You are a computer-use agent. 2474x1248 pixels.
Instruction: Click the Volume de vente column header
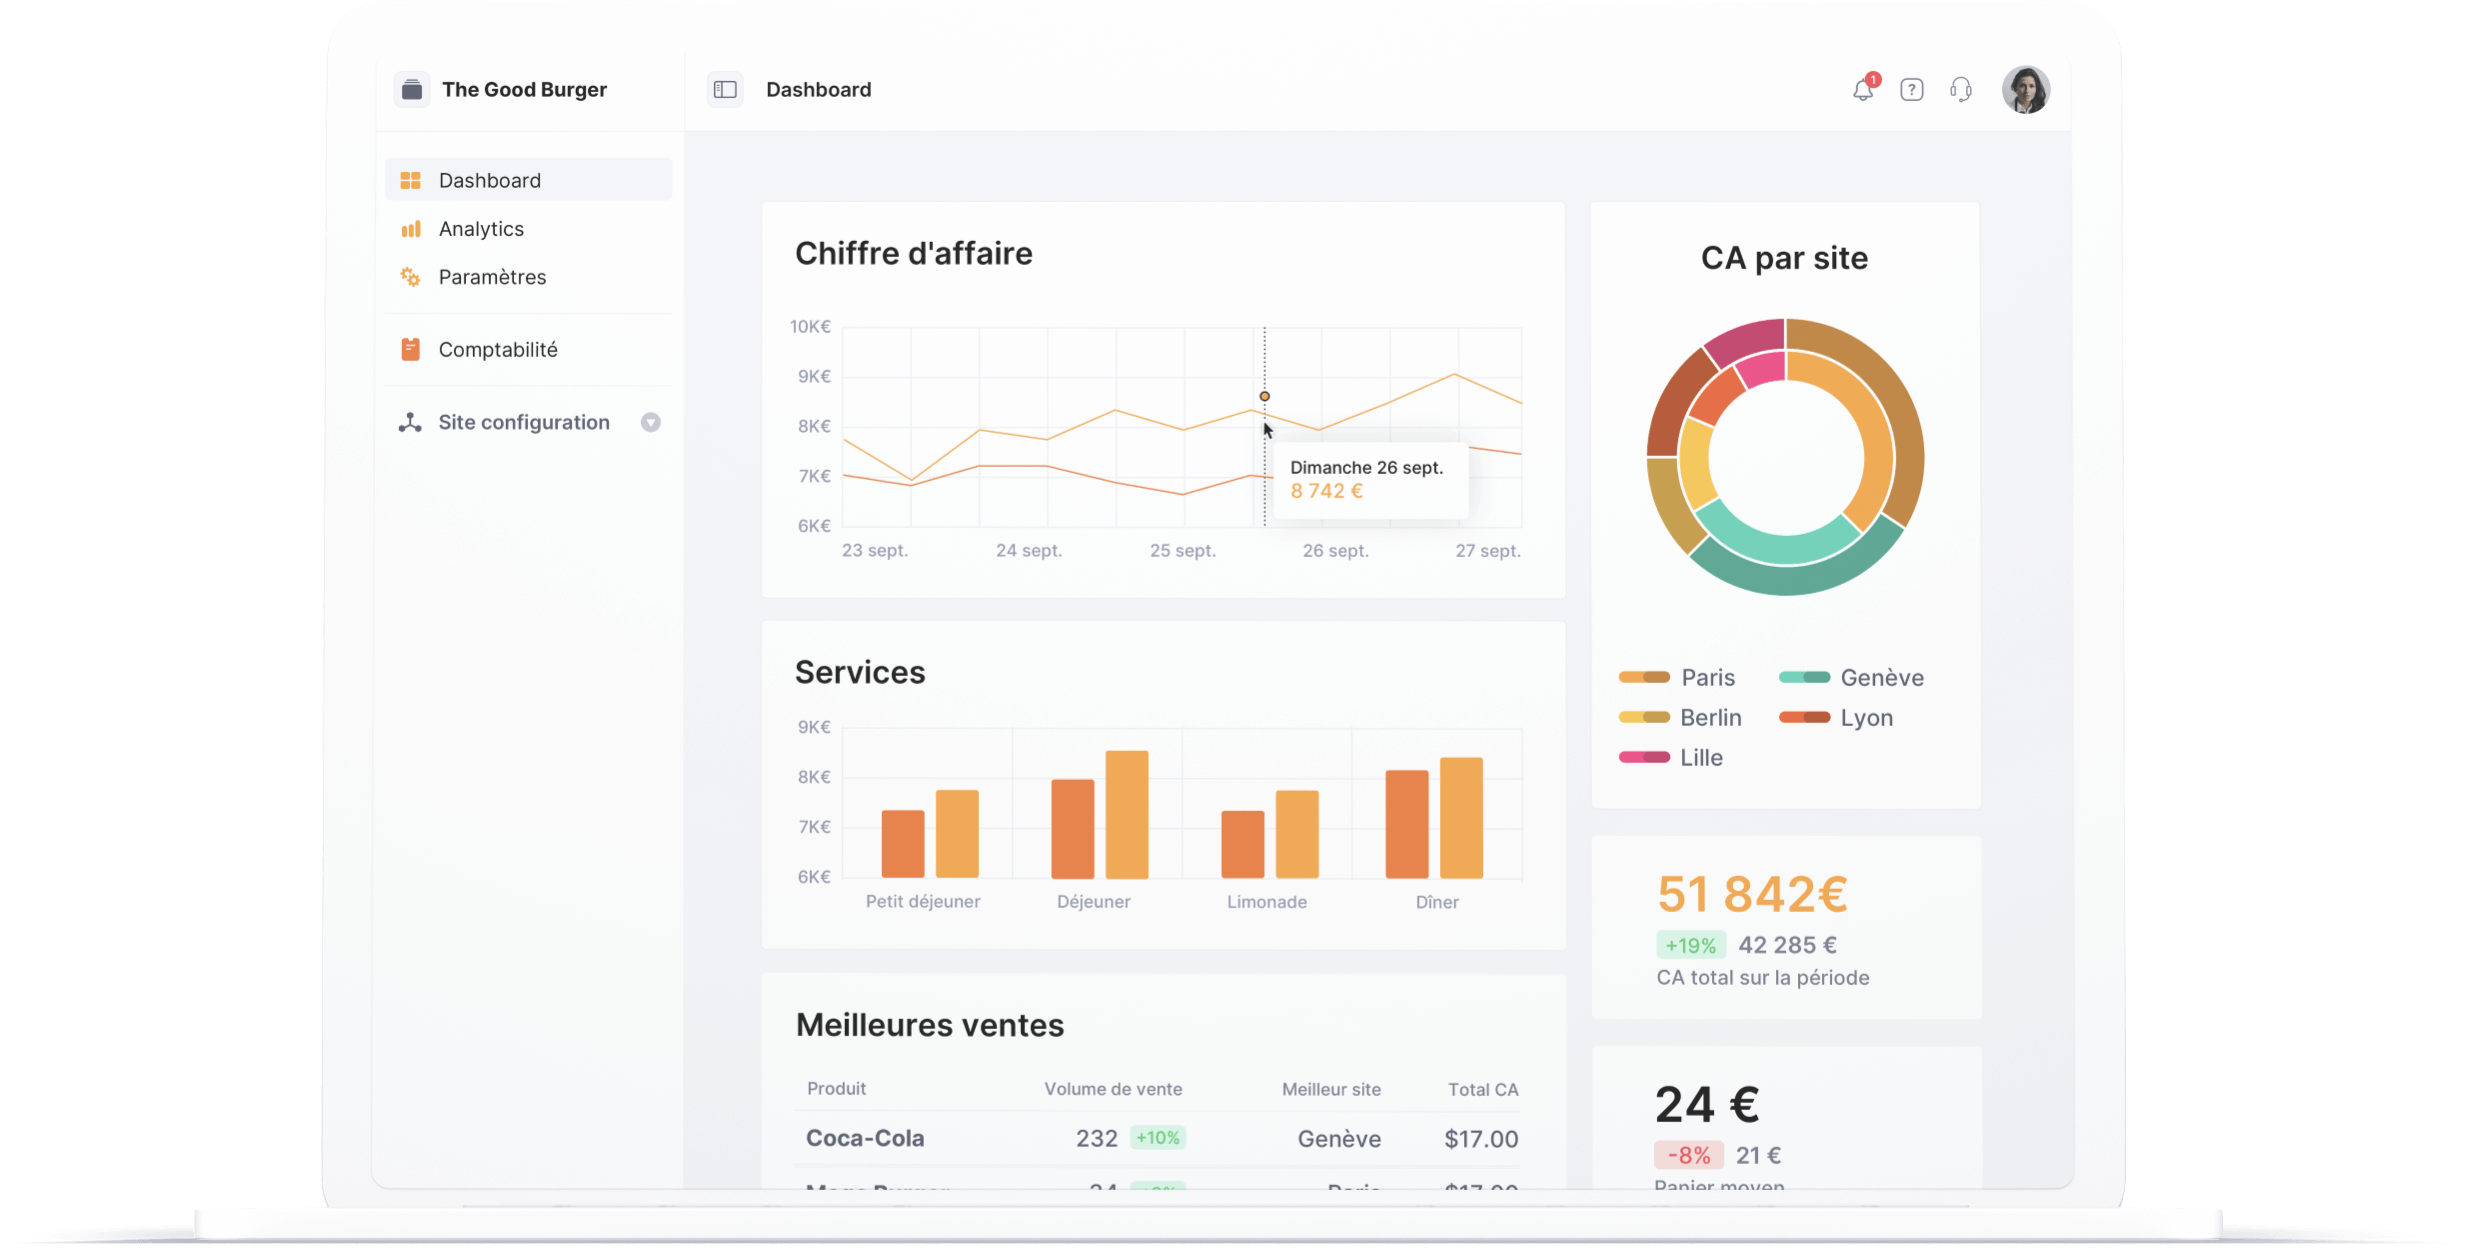point(1113,1089)
